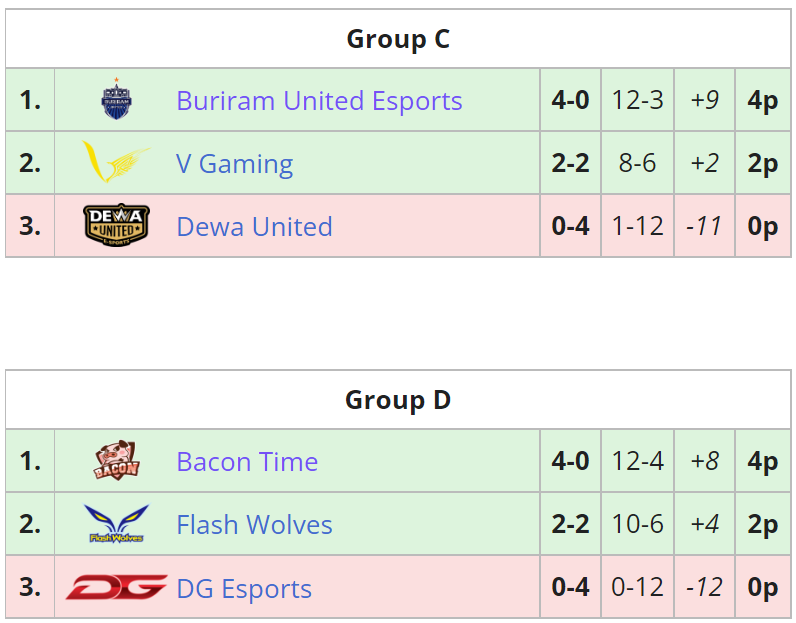Click the Group C table header
The width and height of the screenshot is (796, 623).
click(x=398, y=39)
